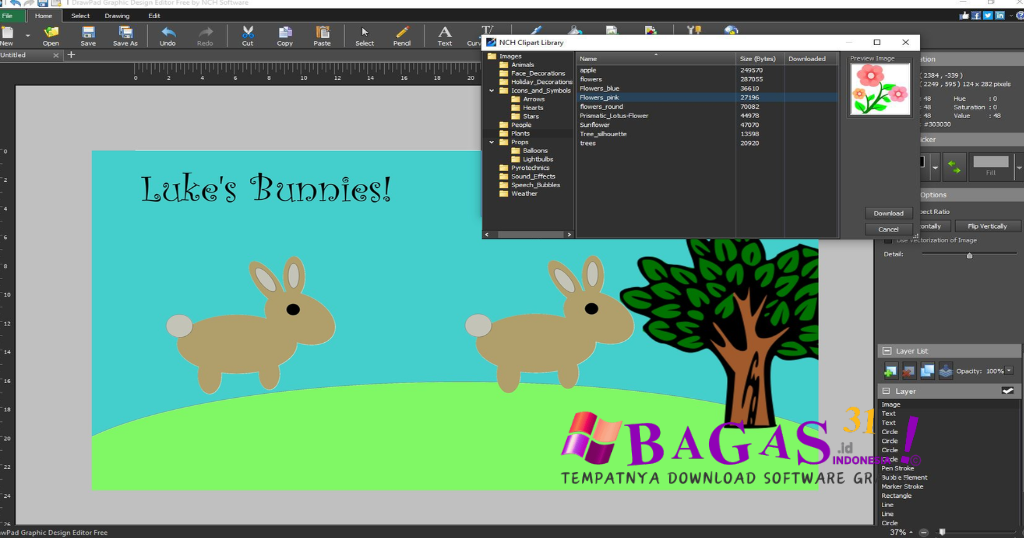Click the Flip Vertically button
This screenshot has width=1024, height=538.
pos(987,226)
